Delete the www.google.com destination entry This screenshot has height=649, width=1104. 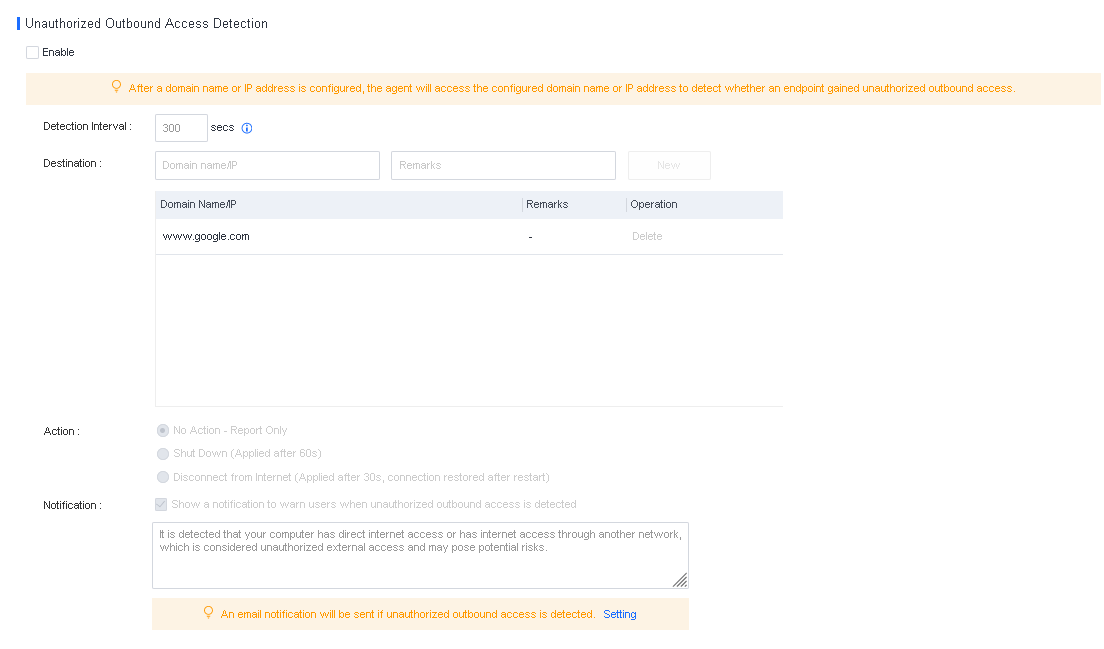[x=647, y=237]
